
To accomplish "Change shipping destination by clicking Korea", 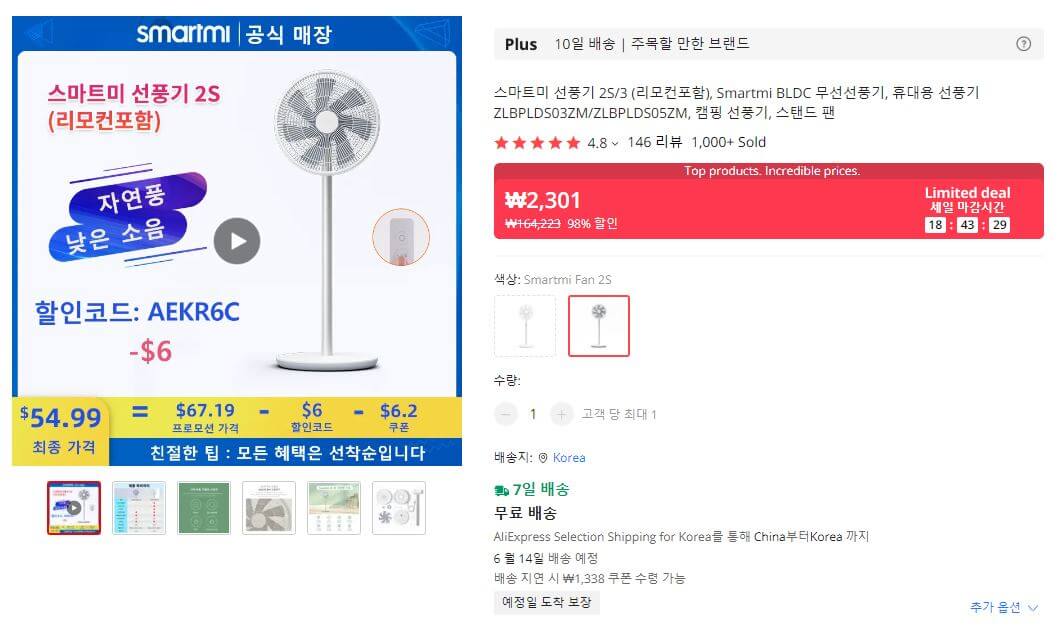I will 570,457.
